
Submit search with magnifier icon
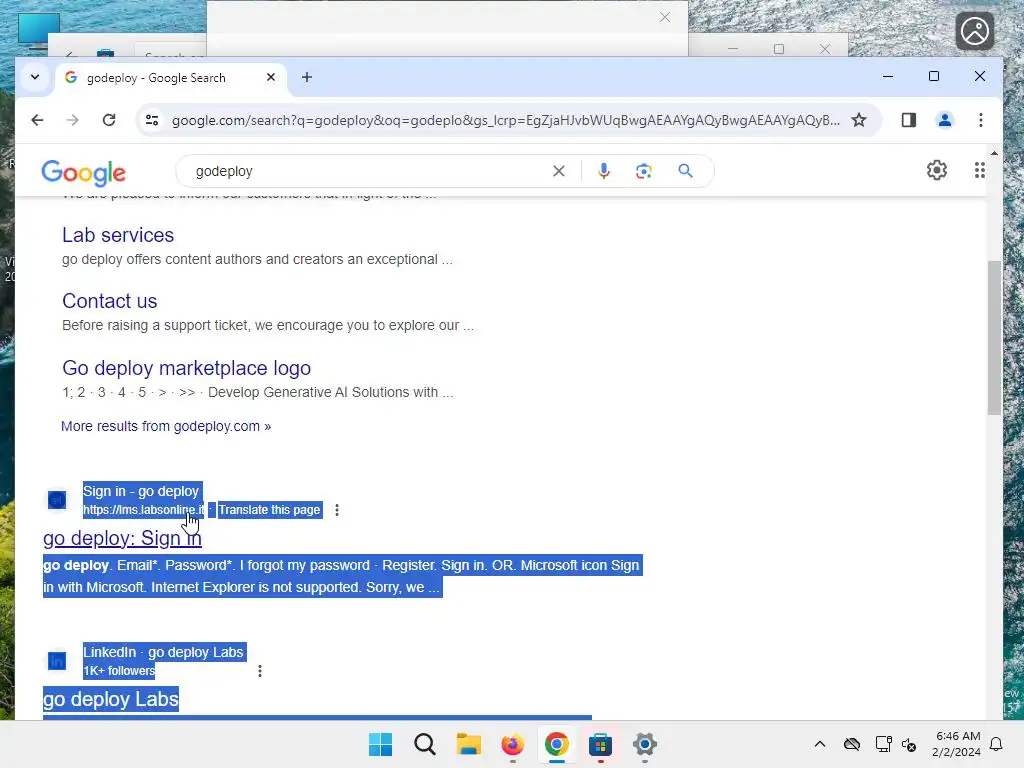[x=685, y=171]
